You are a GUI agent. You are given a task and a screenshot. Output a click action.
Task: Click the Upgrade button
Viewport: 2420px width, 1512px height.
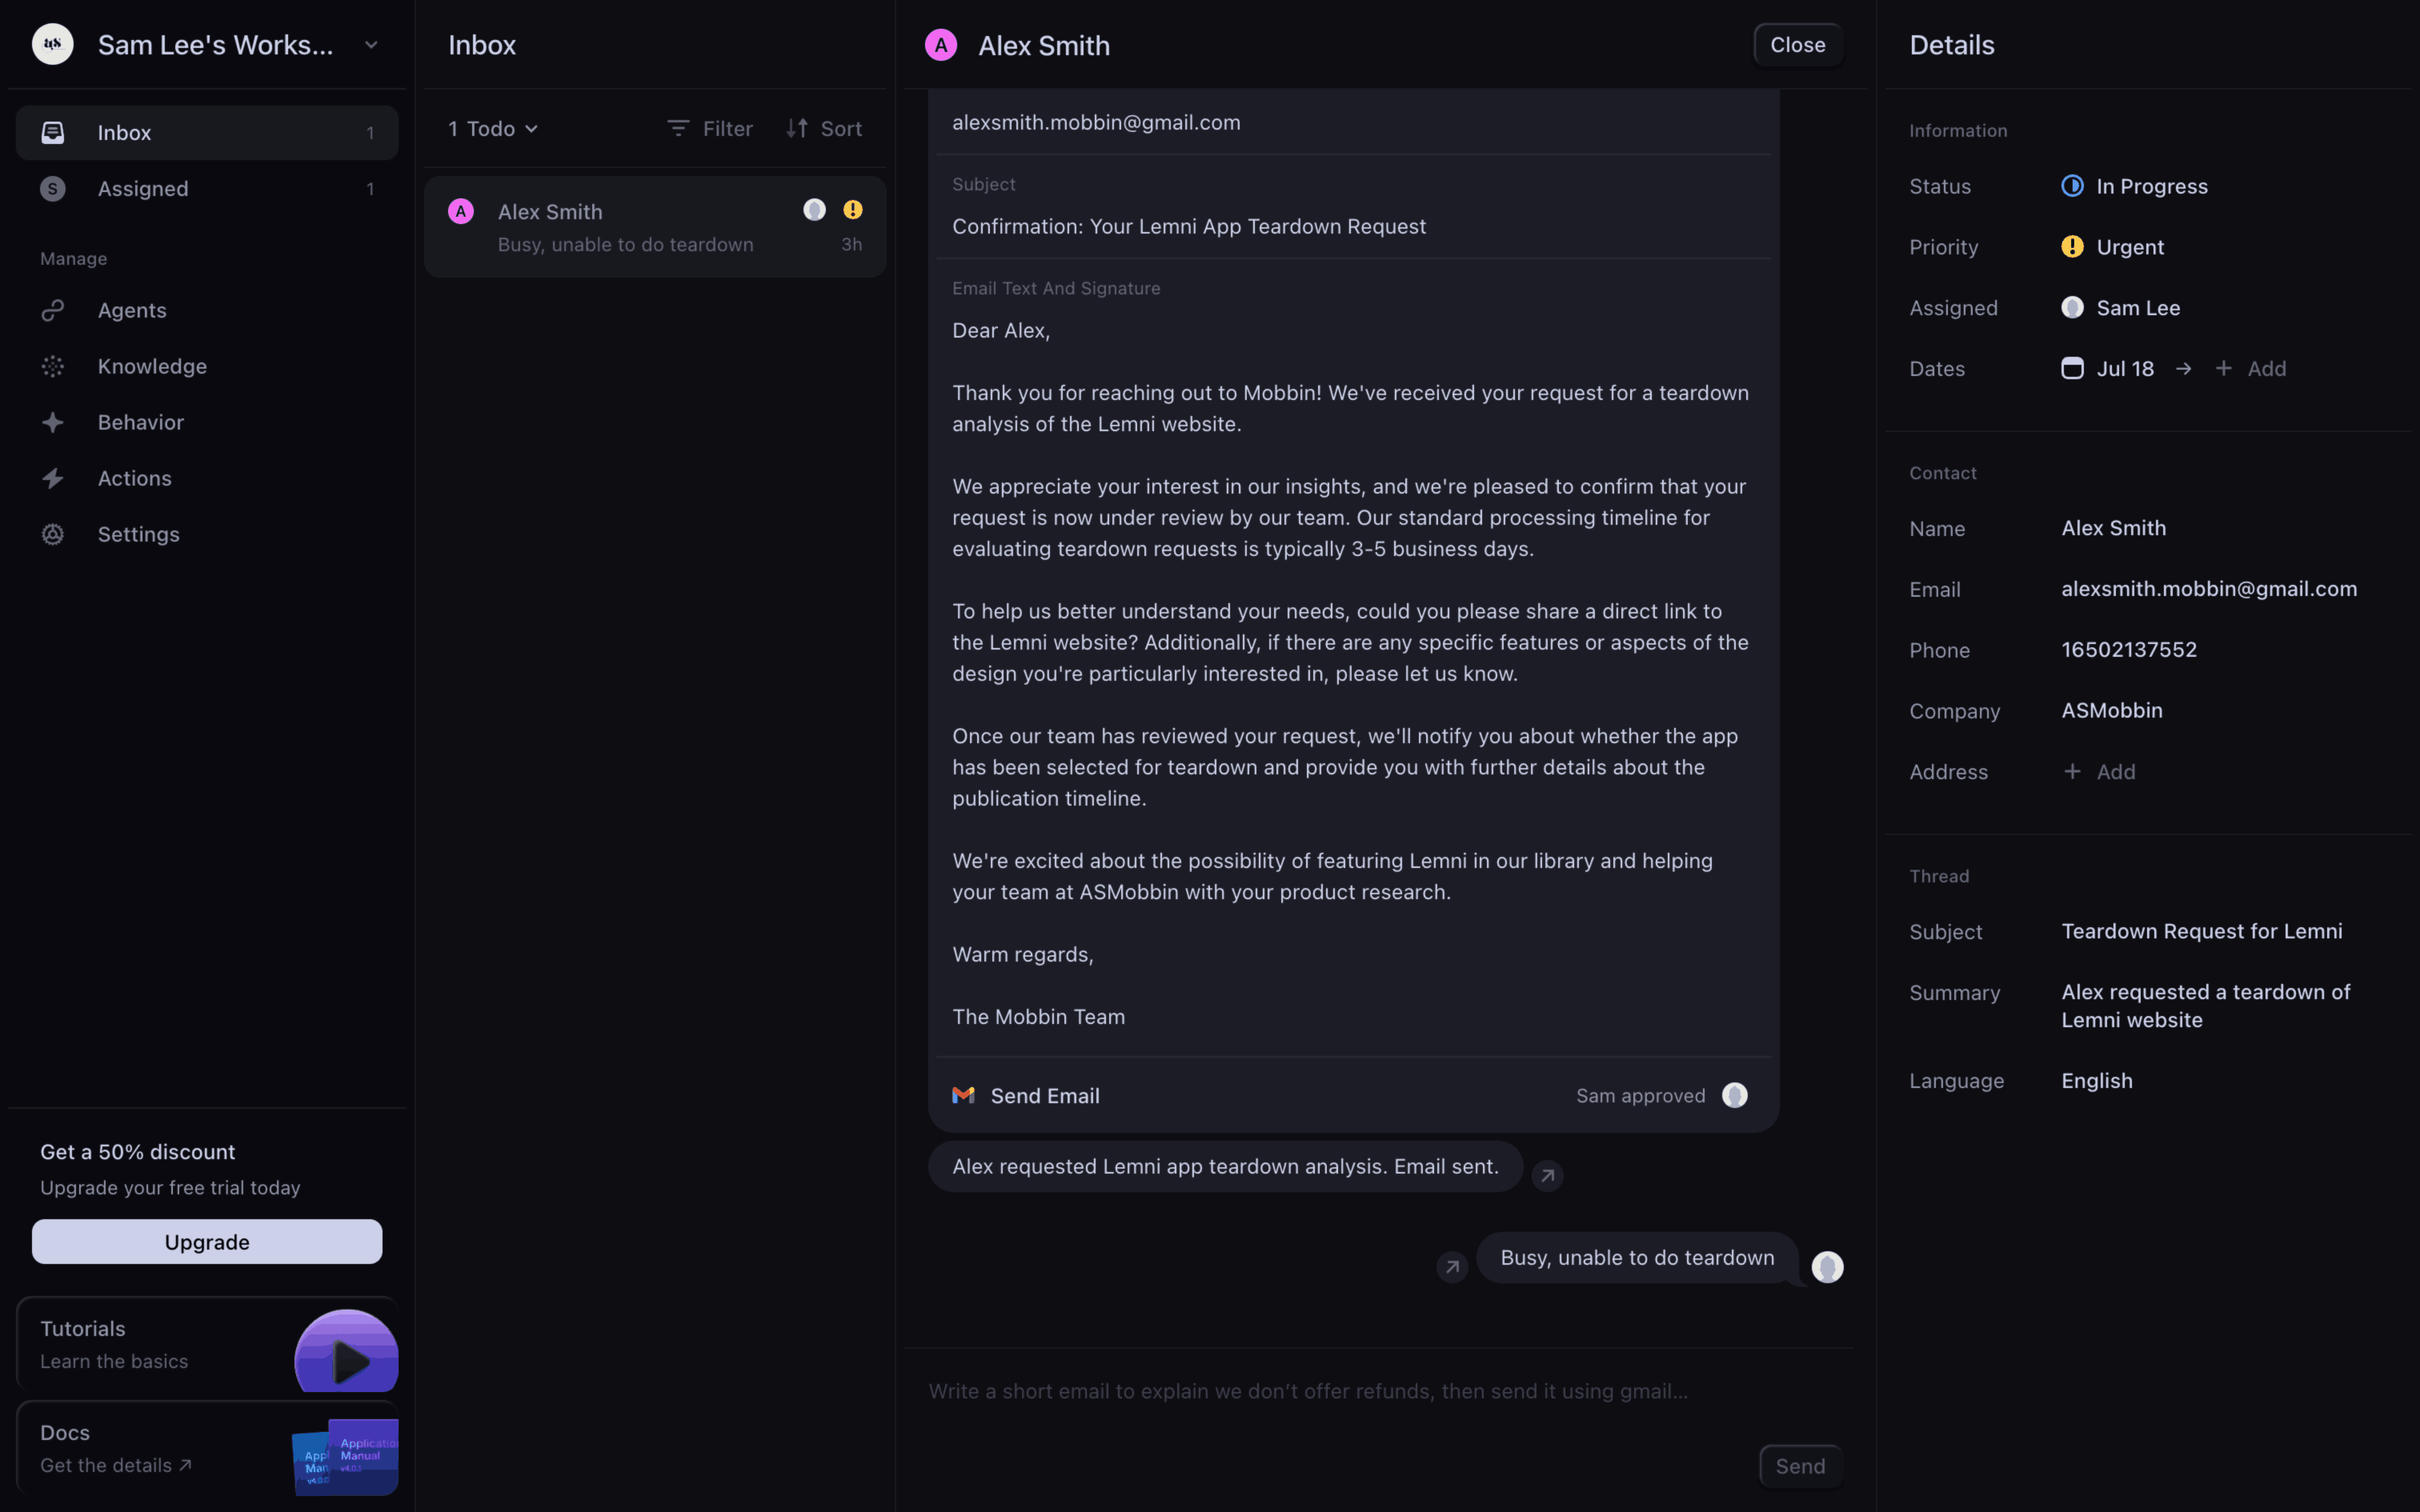pos(207,1241)
